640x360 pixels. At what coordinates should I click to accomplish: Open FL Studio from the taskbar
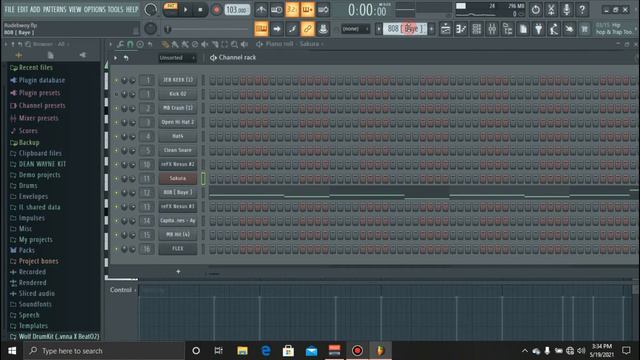click(380, 351)
